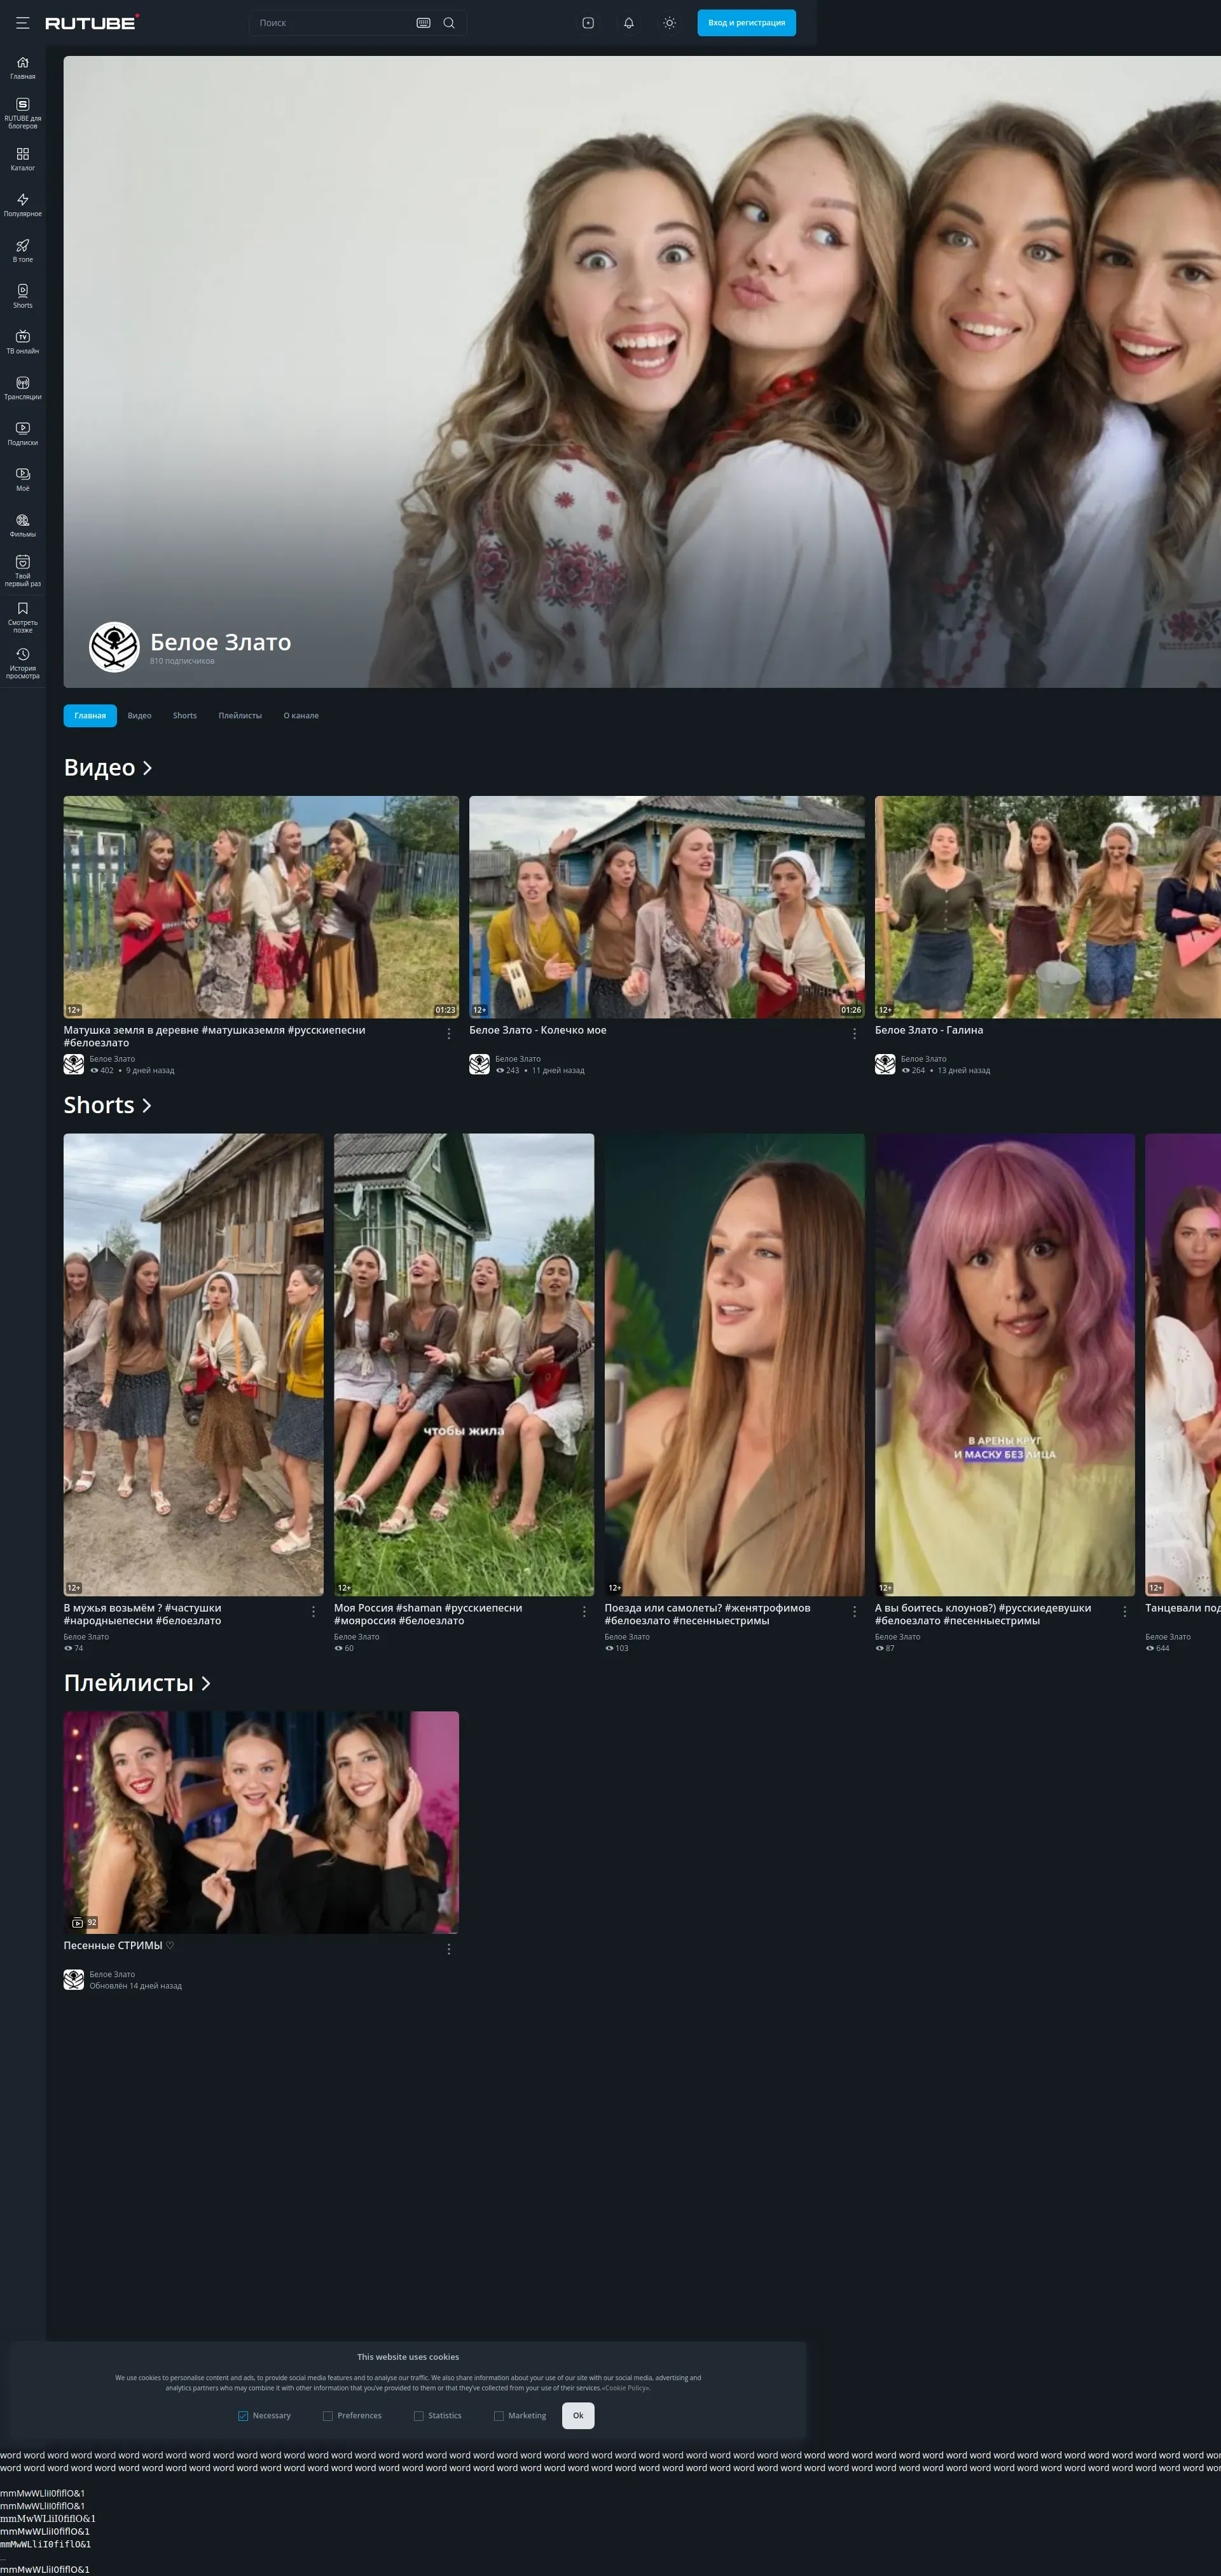Enable the Statistics cookie checkbox
1221x2576 pixels.
418,2415
